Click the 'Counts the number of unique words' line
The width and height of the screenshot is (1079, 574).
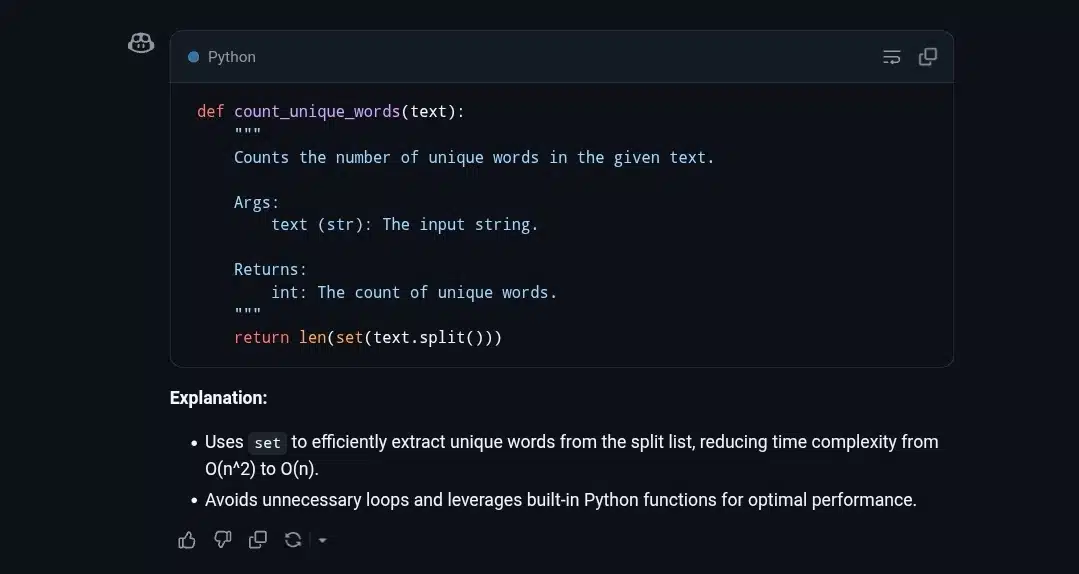[x=474, y=157]
